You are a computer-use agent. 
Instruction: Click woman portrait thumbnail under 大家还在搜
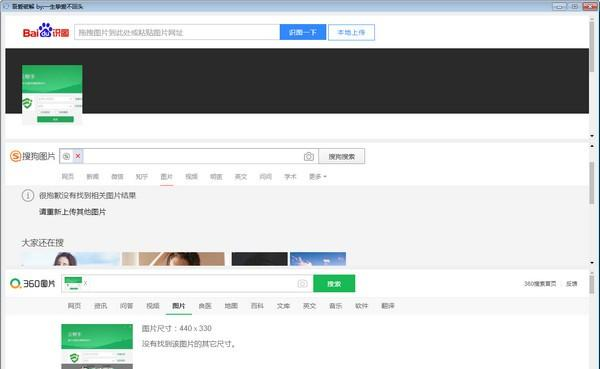(71, 259)
